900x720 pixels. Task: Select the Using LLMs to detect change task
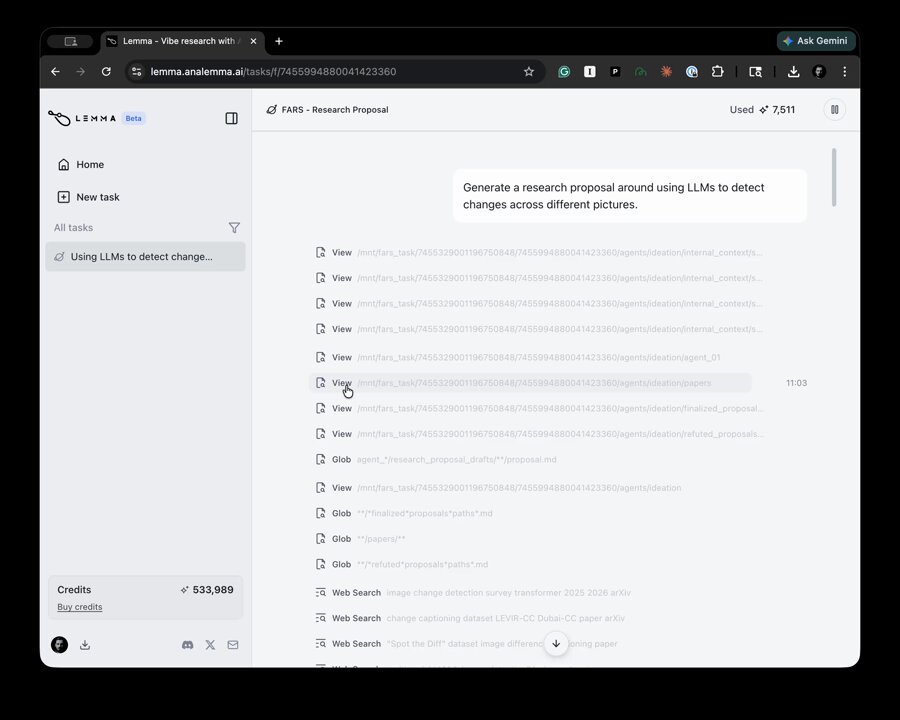click(145, 257)
